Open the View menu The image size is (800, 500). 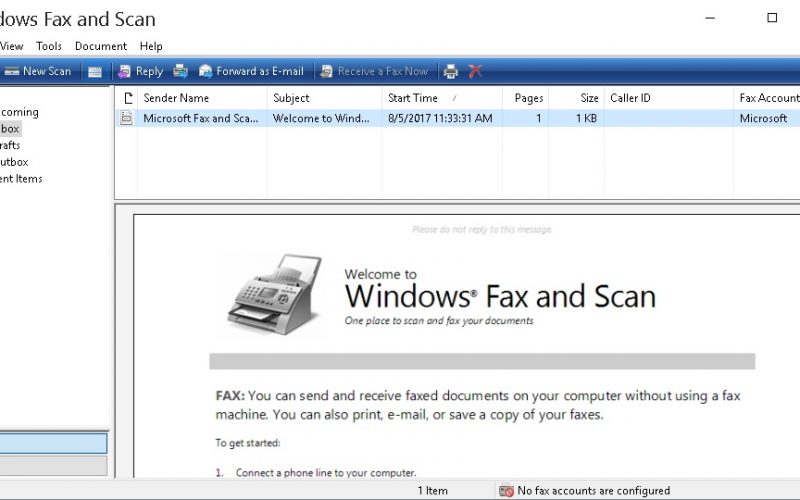(11, 46)
